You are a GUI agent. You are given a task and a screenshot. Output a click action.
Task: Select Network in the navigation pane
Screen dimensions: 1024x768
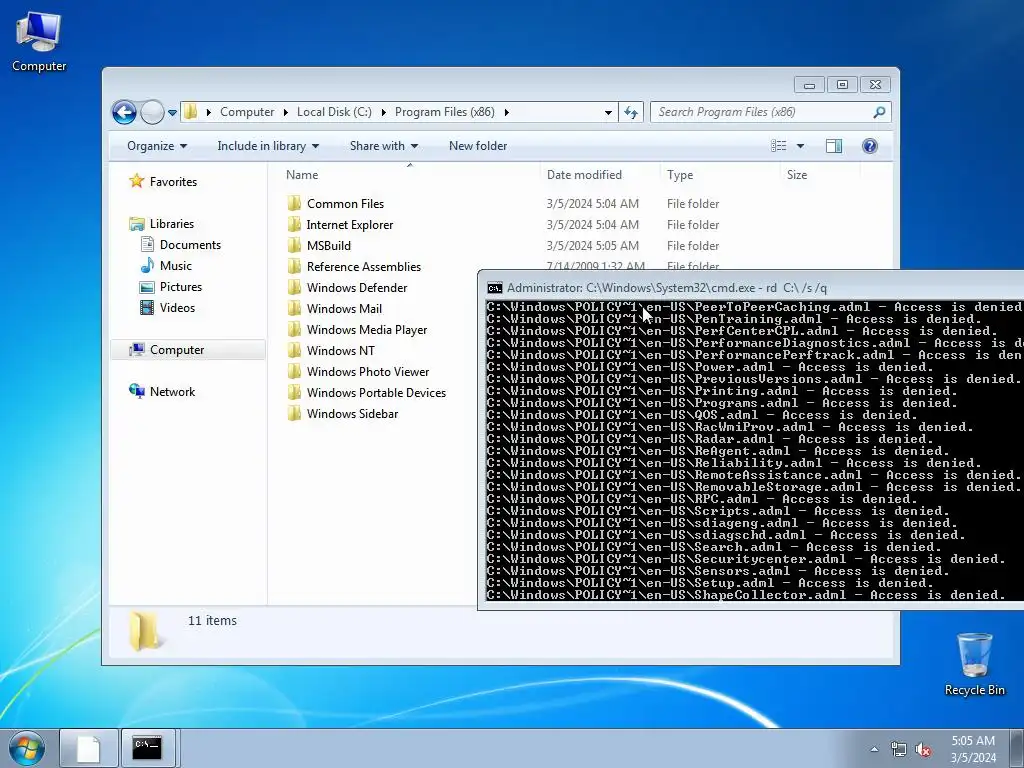(x=172, y=392)
